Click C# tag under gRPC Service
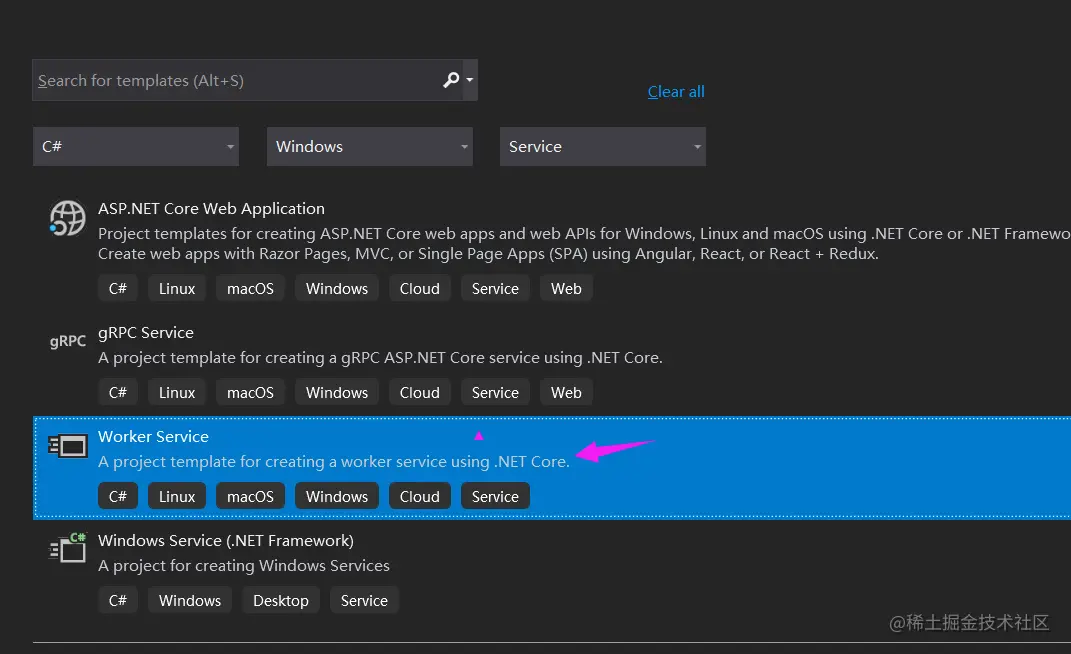Screen dimensions: 1071x654 pos(117,392)
